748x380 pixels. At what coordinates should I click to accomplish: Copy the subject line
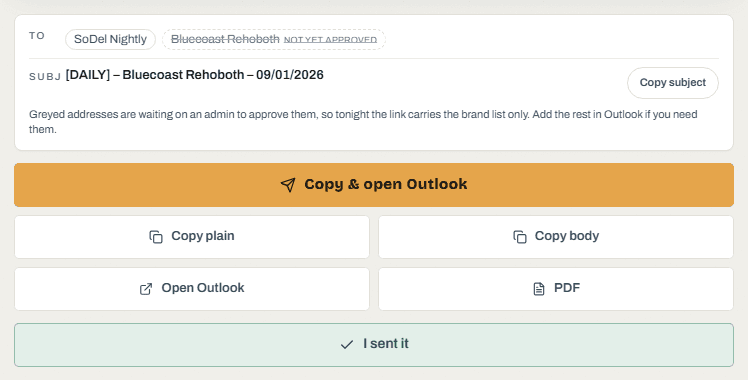coord(673,83)
